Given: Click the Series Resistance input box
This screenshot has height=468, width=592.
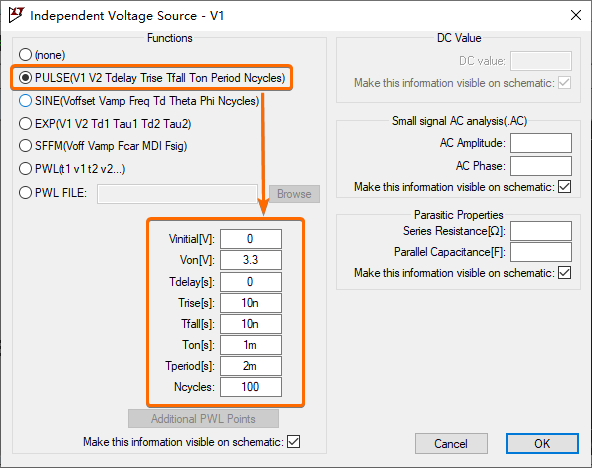Looking at the screenshot, I should pyautogui.click(x=541, y=231).
